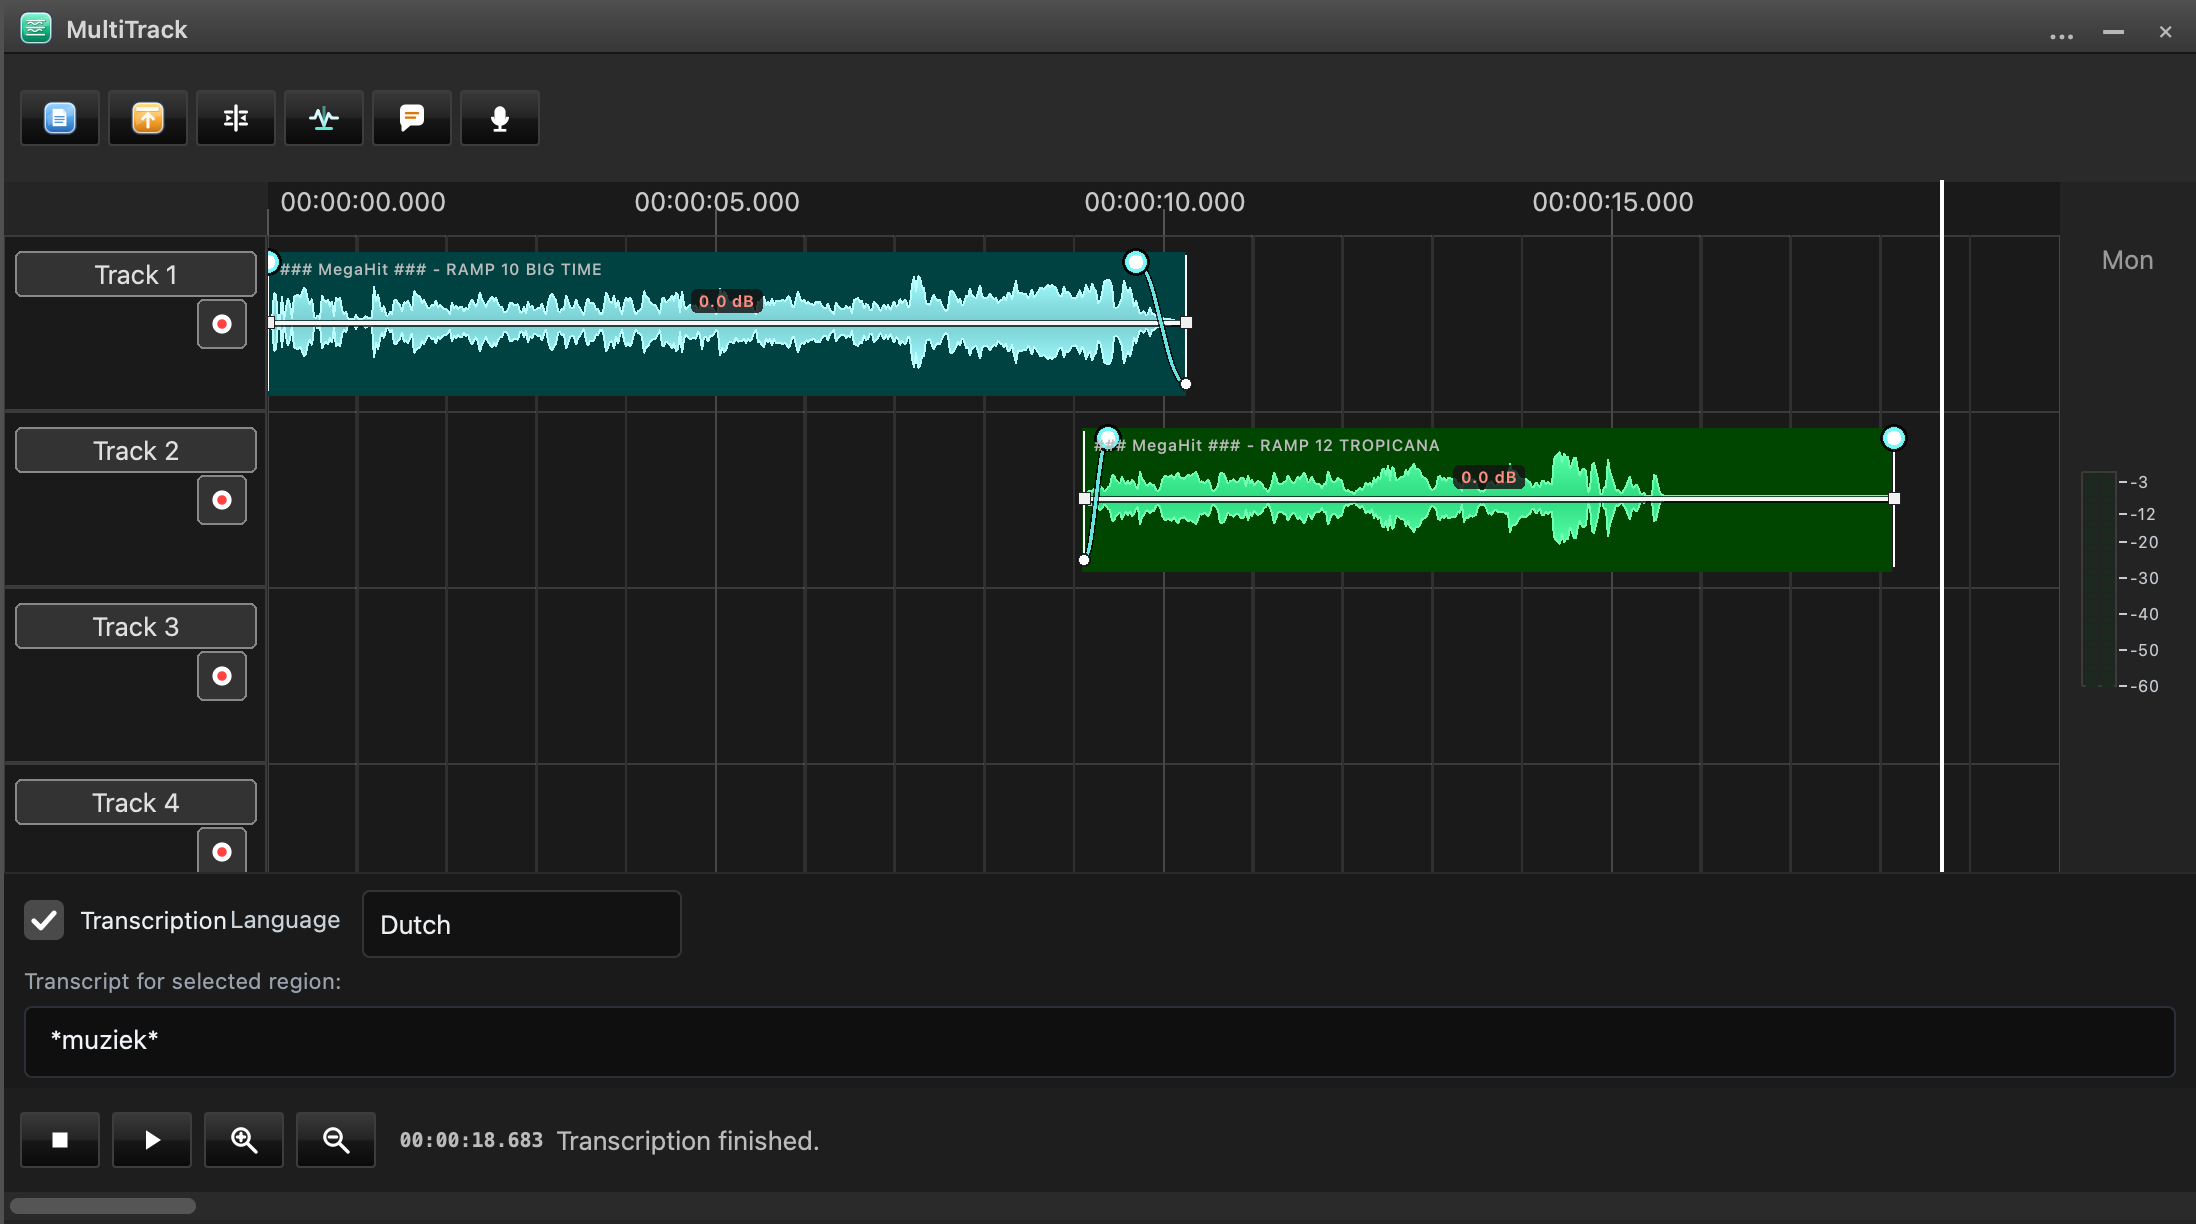
Task: Click the horizontal scrollbar thumb at bottom
Action: click(103, 1206)
